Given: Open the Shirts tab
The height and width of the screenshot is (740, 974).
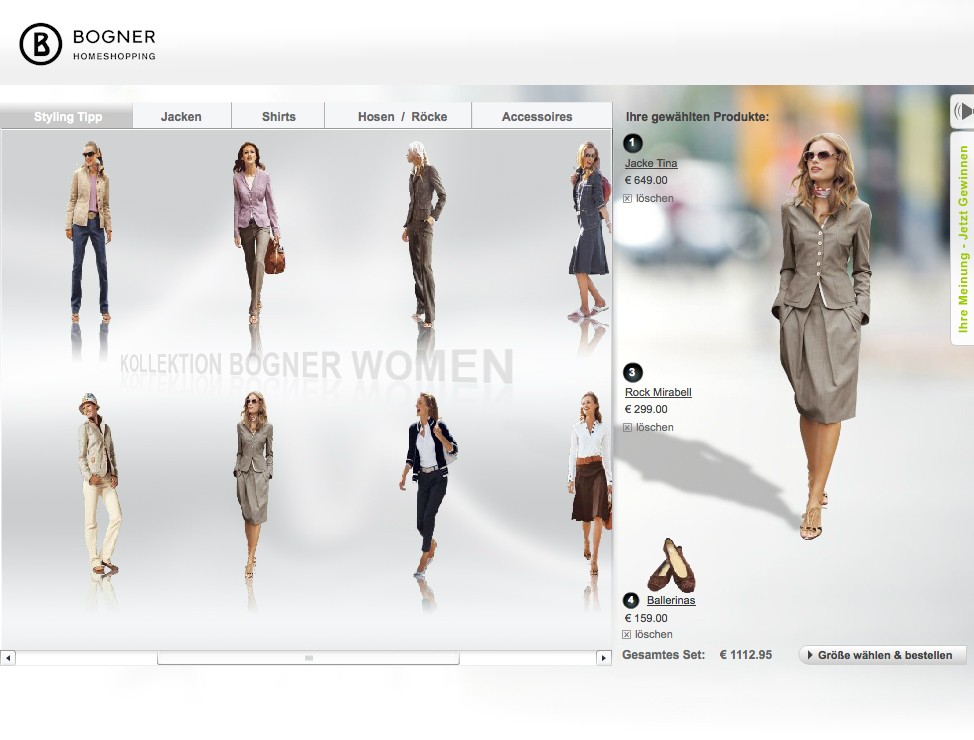Looking at the screenshot, I should 278,116.
